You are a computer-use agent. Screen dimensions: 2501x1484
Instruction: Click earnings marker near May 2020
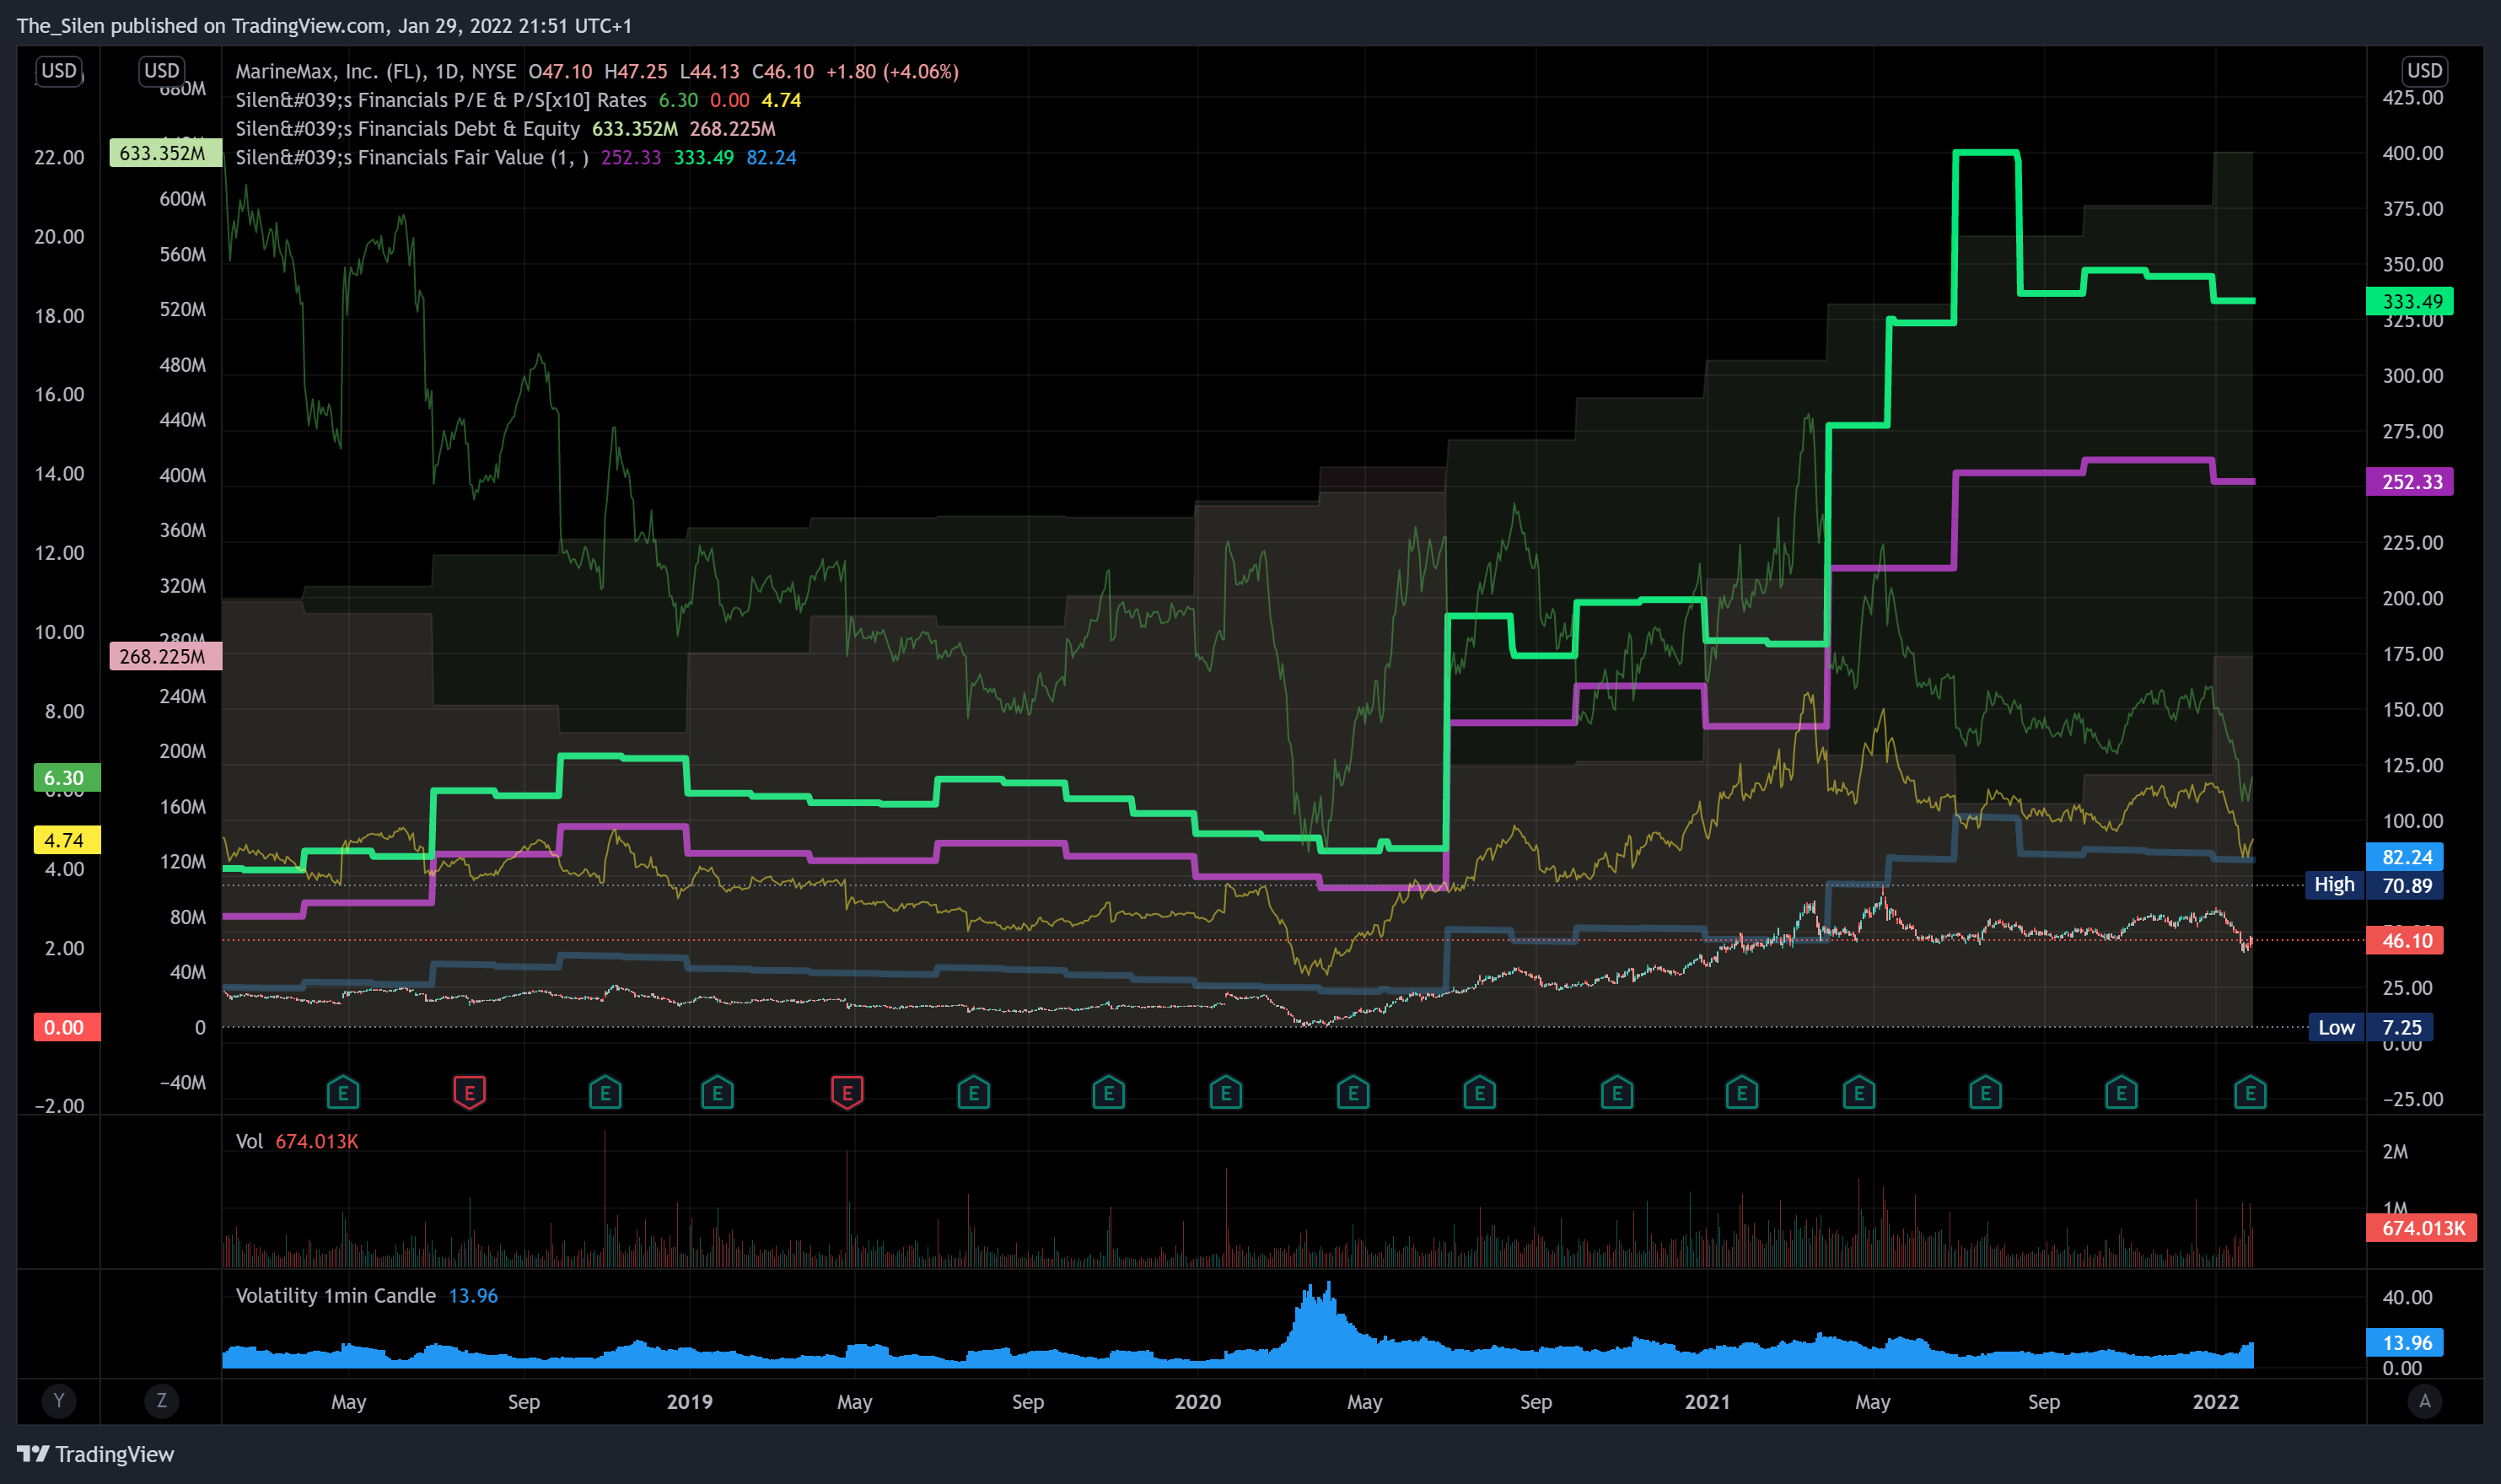pyautogui.click(x=1353, y=1093)
